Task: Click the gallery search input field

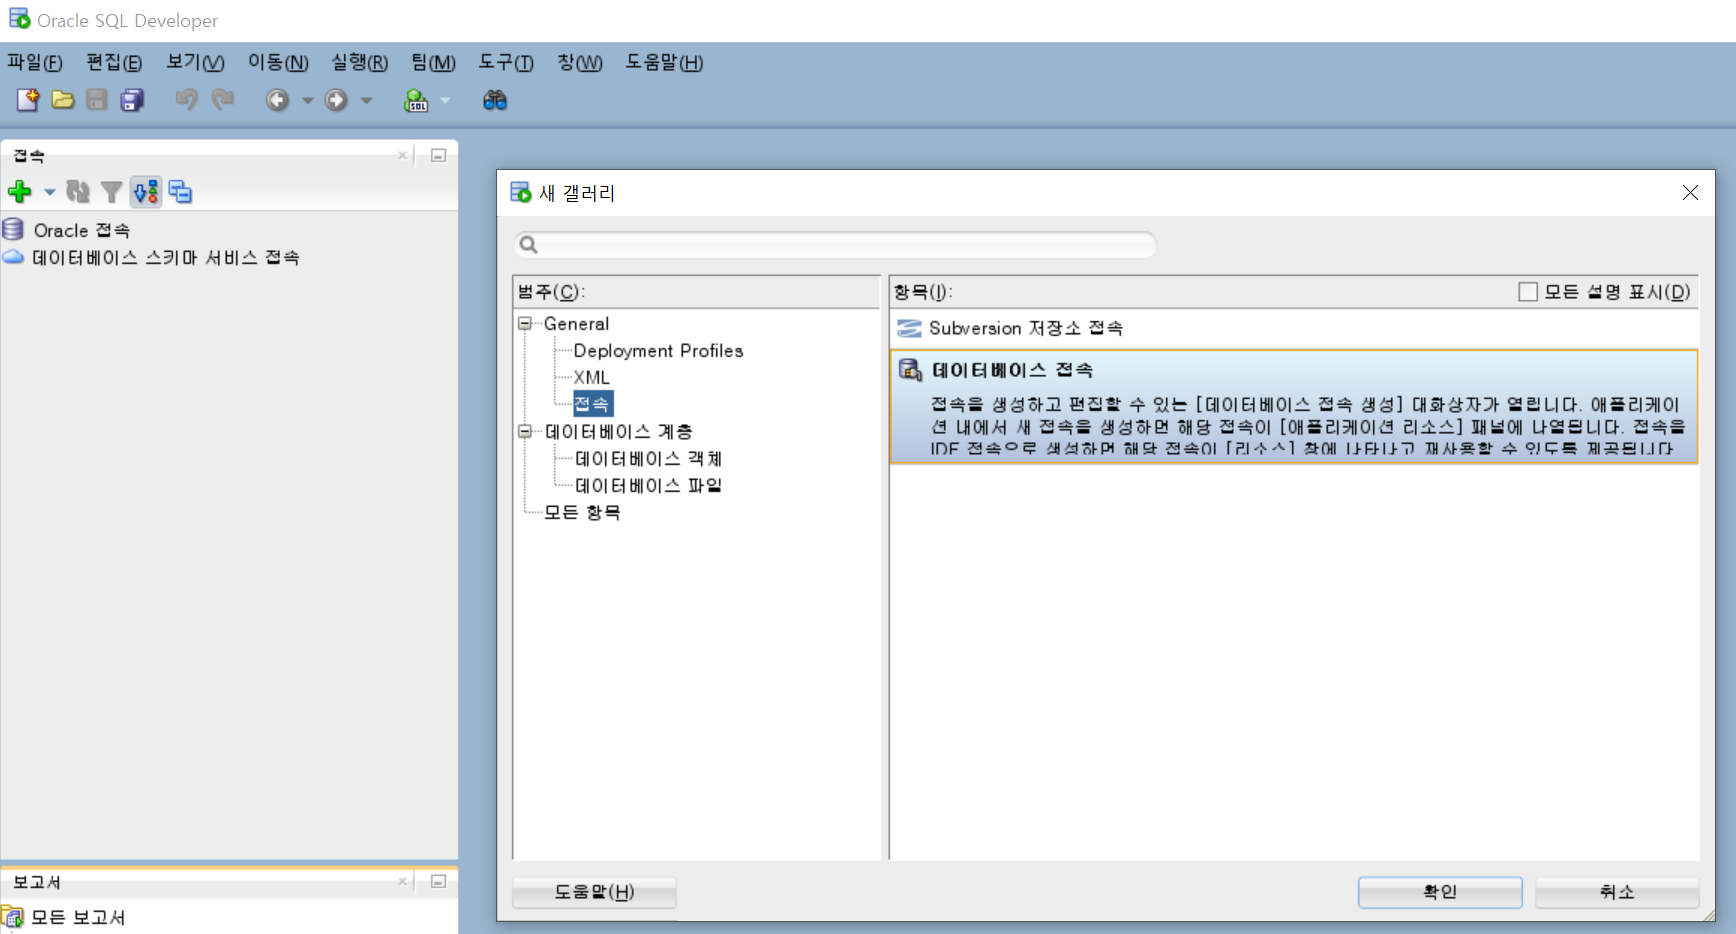Action: coord(835,245)
